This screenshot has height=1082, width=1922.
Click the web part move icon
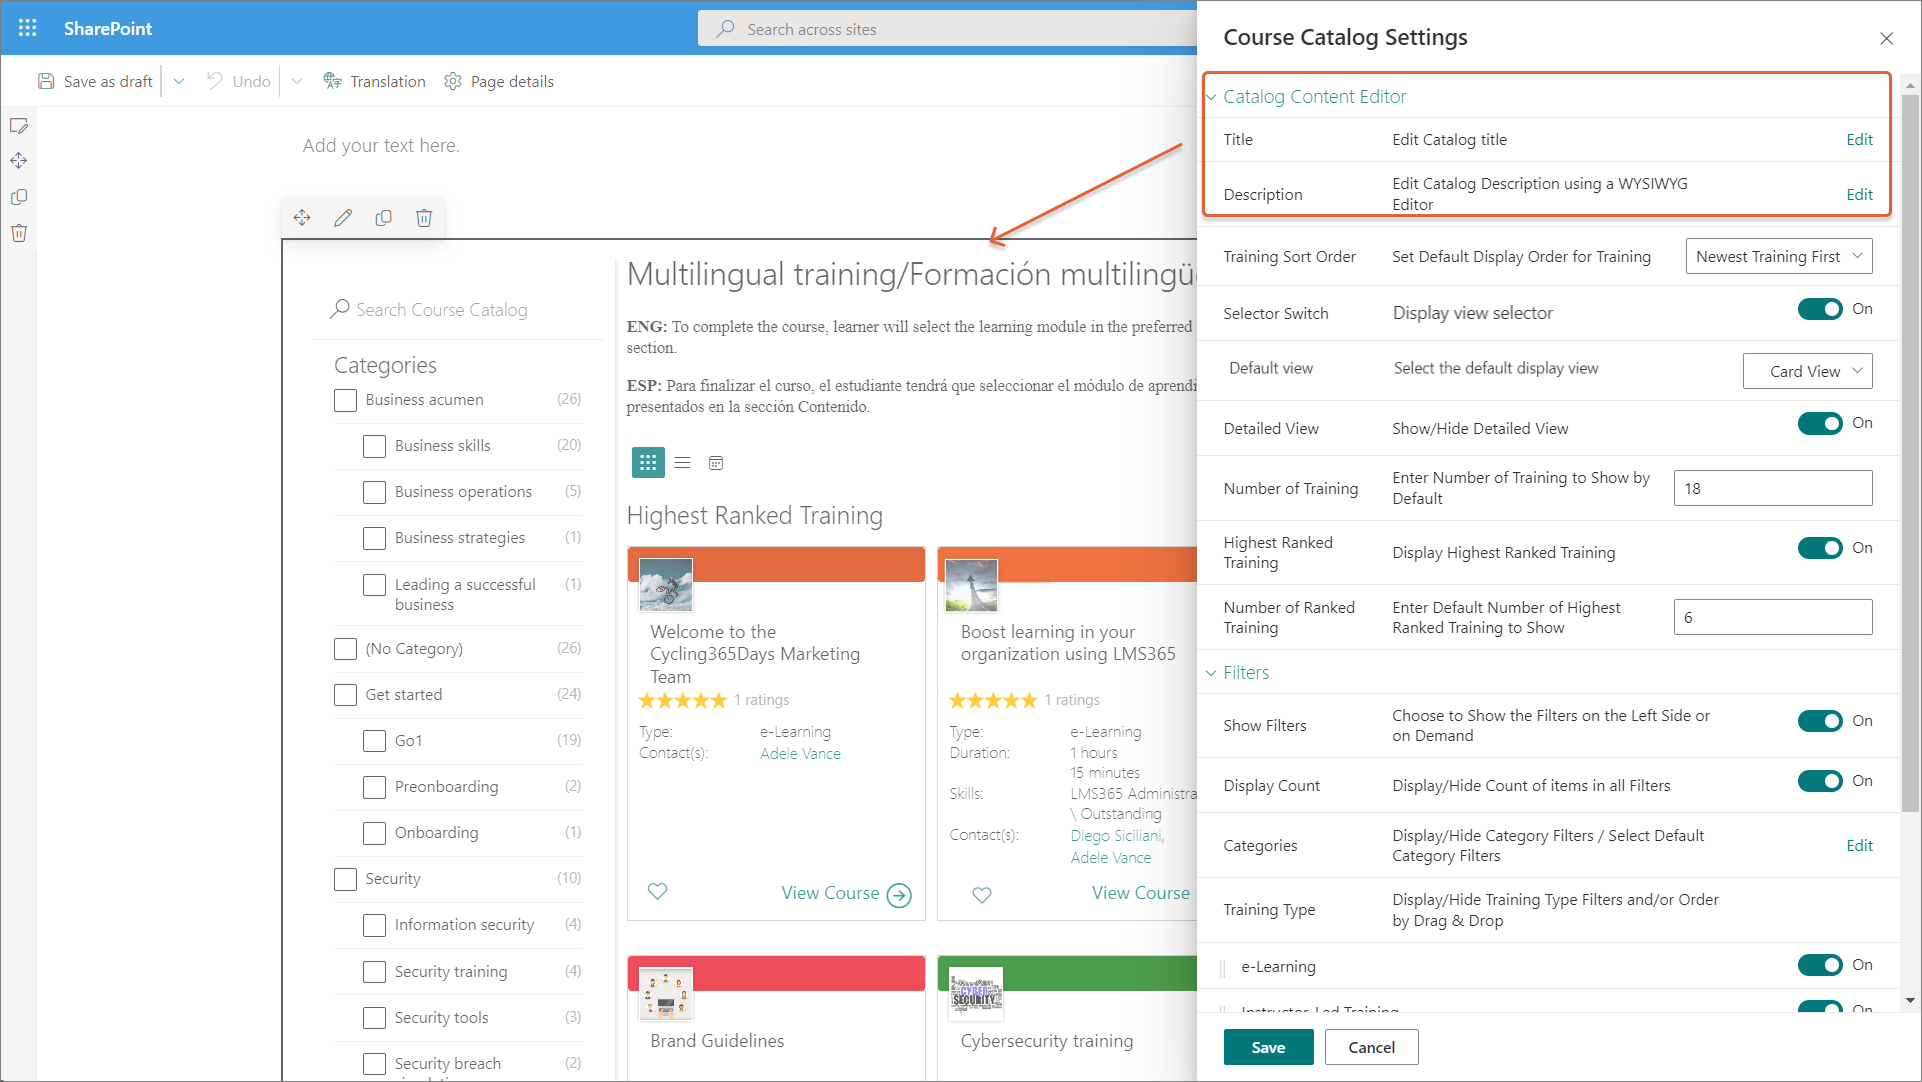302,217
